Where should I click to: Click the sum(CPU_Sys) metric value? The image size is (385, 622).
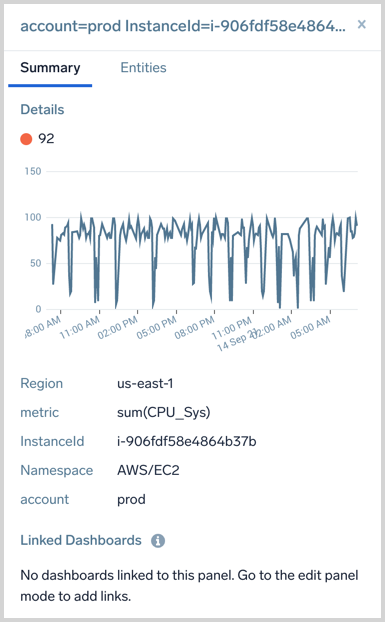163,413
